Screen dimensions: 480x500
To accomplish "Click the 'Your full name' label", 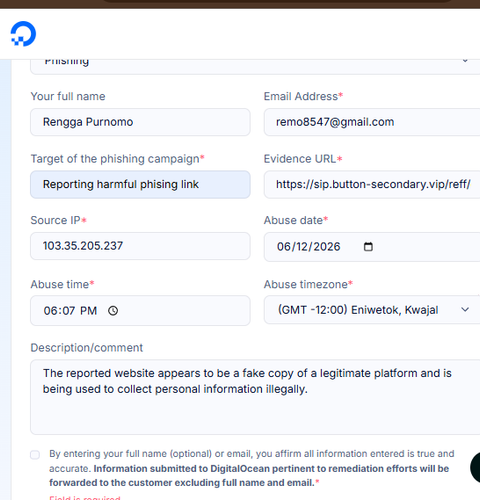I will [x=68, y=96].
